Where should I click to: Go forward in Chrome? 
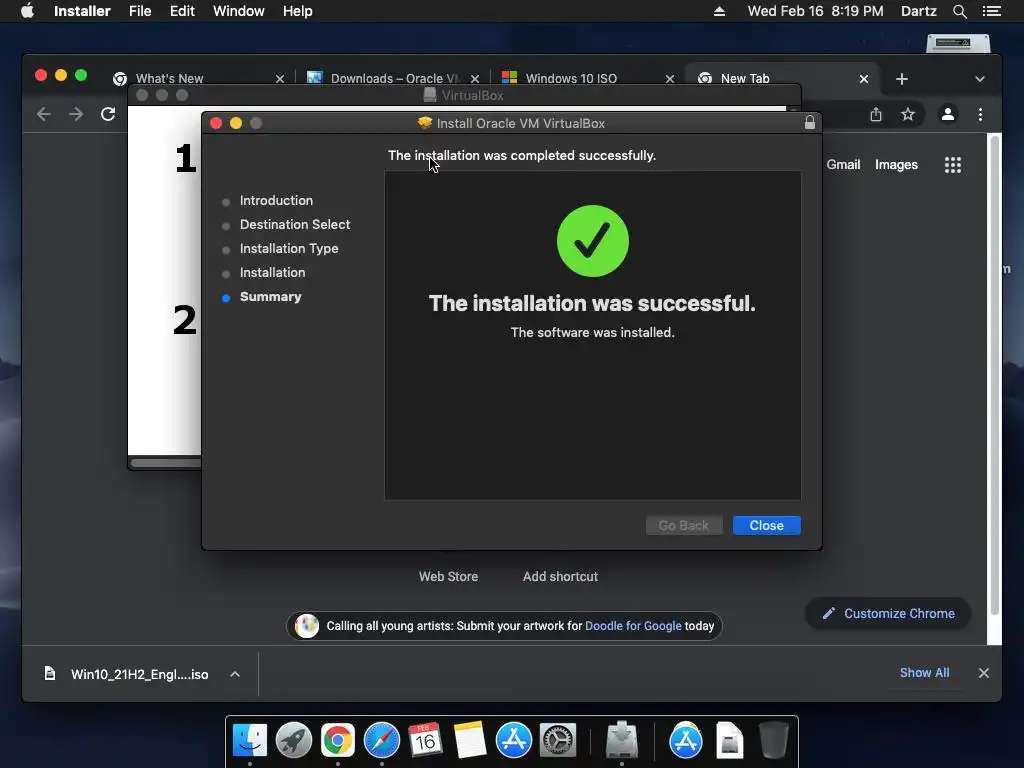click(x=76, y=114)
